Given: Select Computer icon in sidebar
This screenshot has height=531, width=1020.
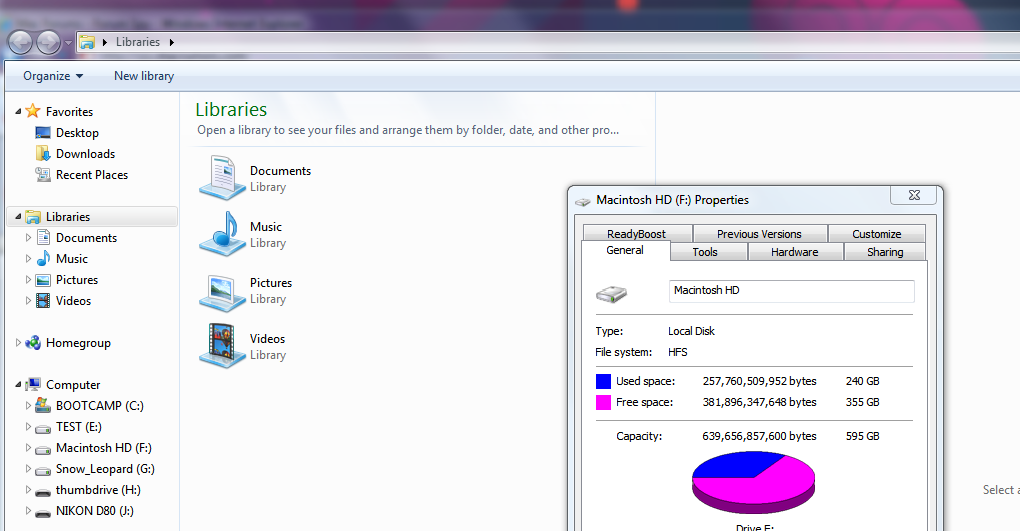Looking at the screenshot, I should 33,385.
